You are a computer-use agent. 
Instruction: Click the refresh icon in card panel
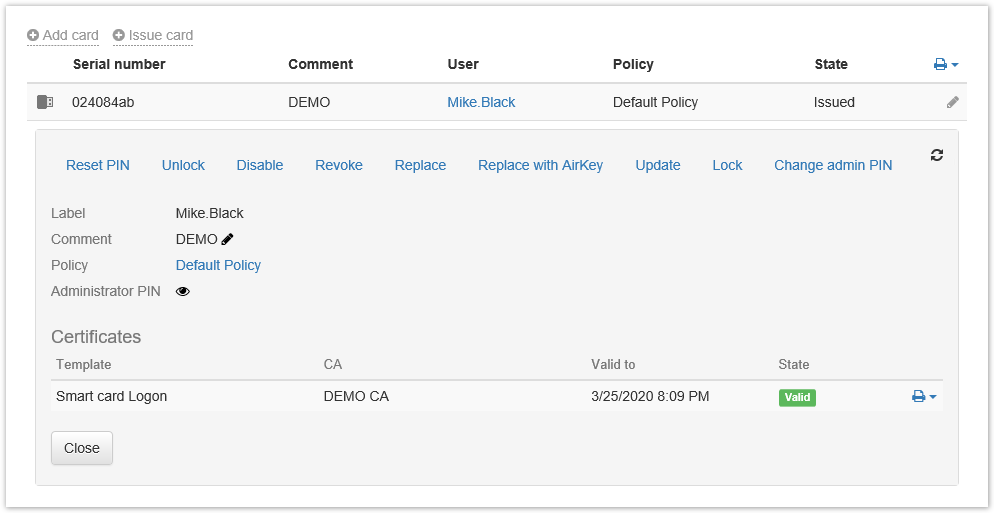(937, 155)
